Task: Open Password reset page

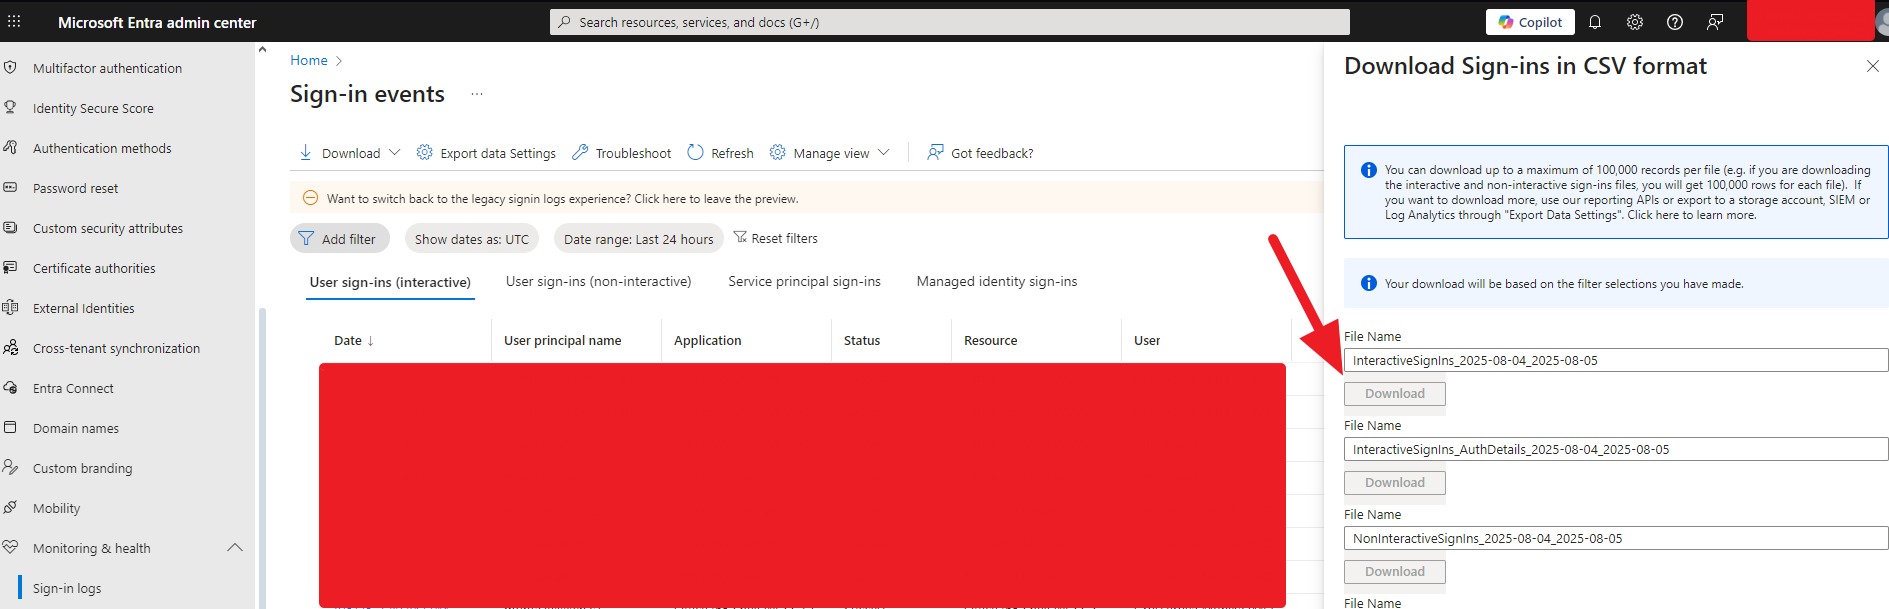Action: [x=75, y=188]
